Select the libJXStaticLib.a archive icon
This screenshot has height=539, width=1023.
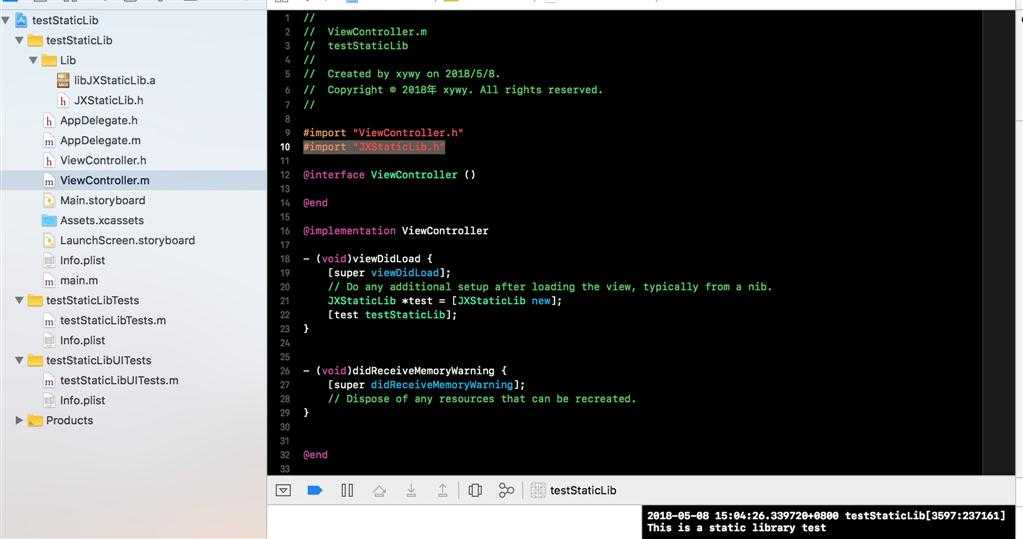coord(63,80)
